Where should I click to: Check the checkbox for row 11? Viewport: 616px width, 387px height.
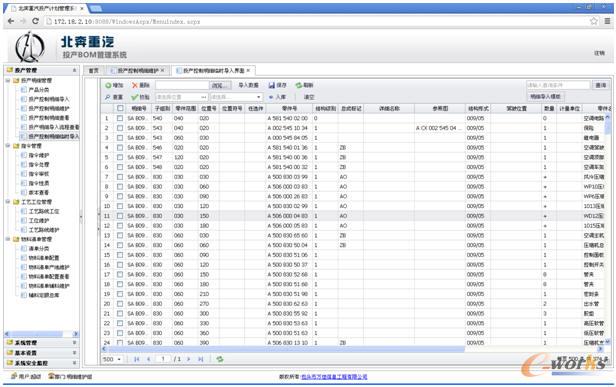[120, 216]
